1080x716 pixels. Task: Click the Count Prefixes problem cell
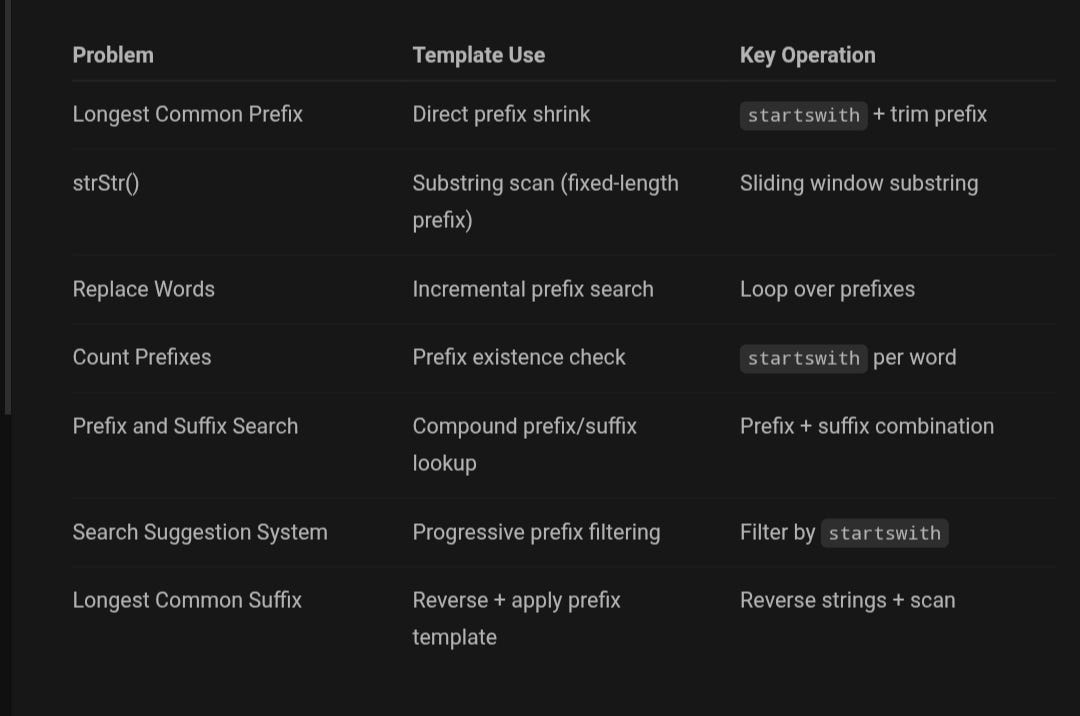[x=142, y=357]
